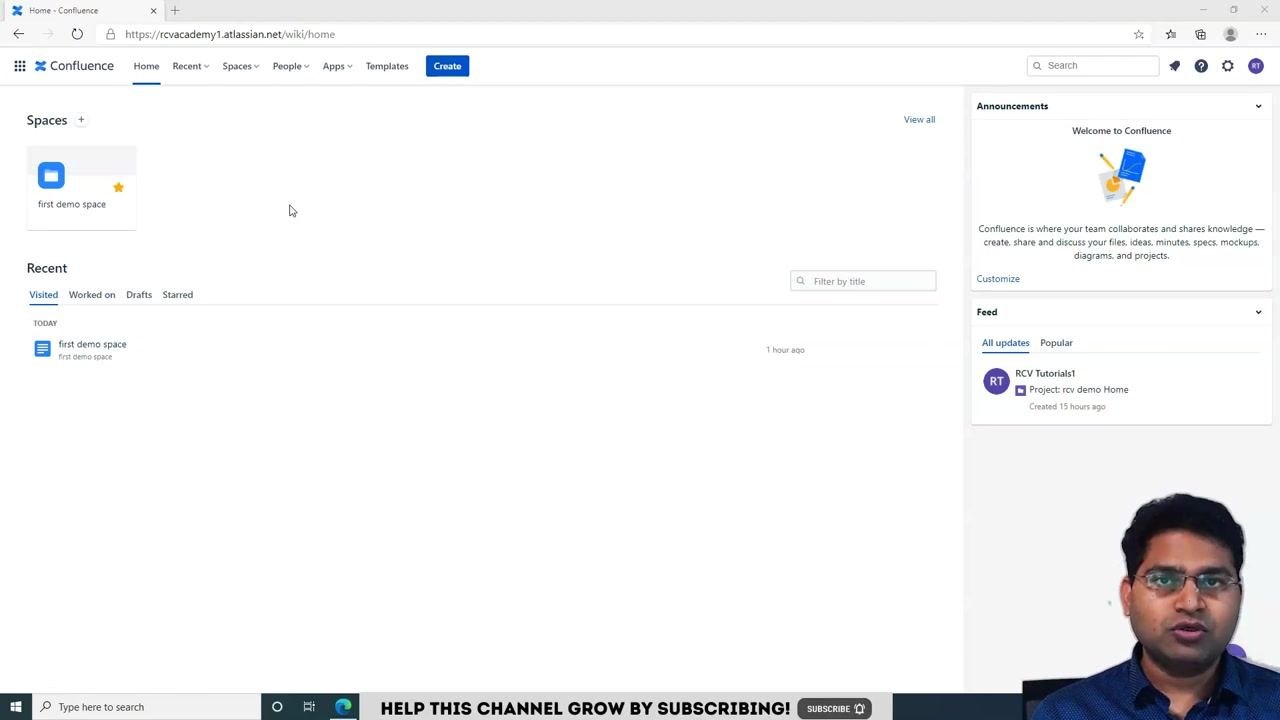Open first demo space recent page link

point(92,344)
